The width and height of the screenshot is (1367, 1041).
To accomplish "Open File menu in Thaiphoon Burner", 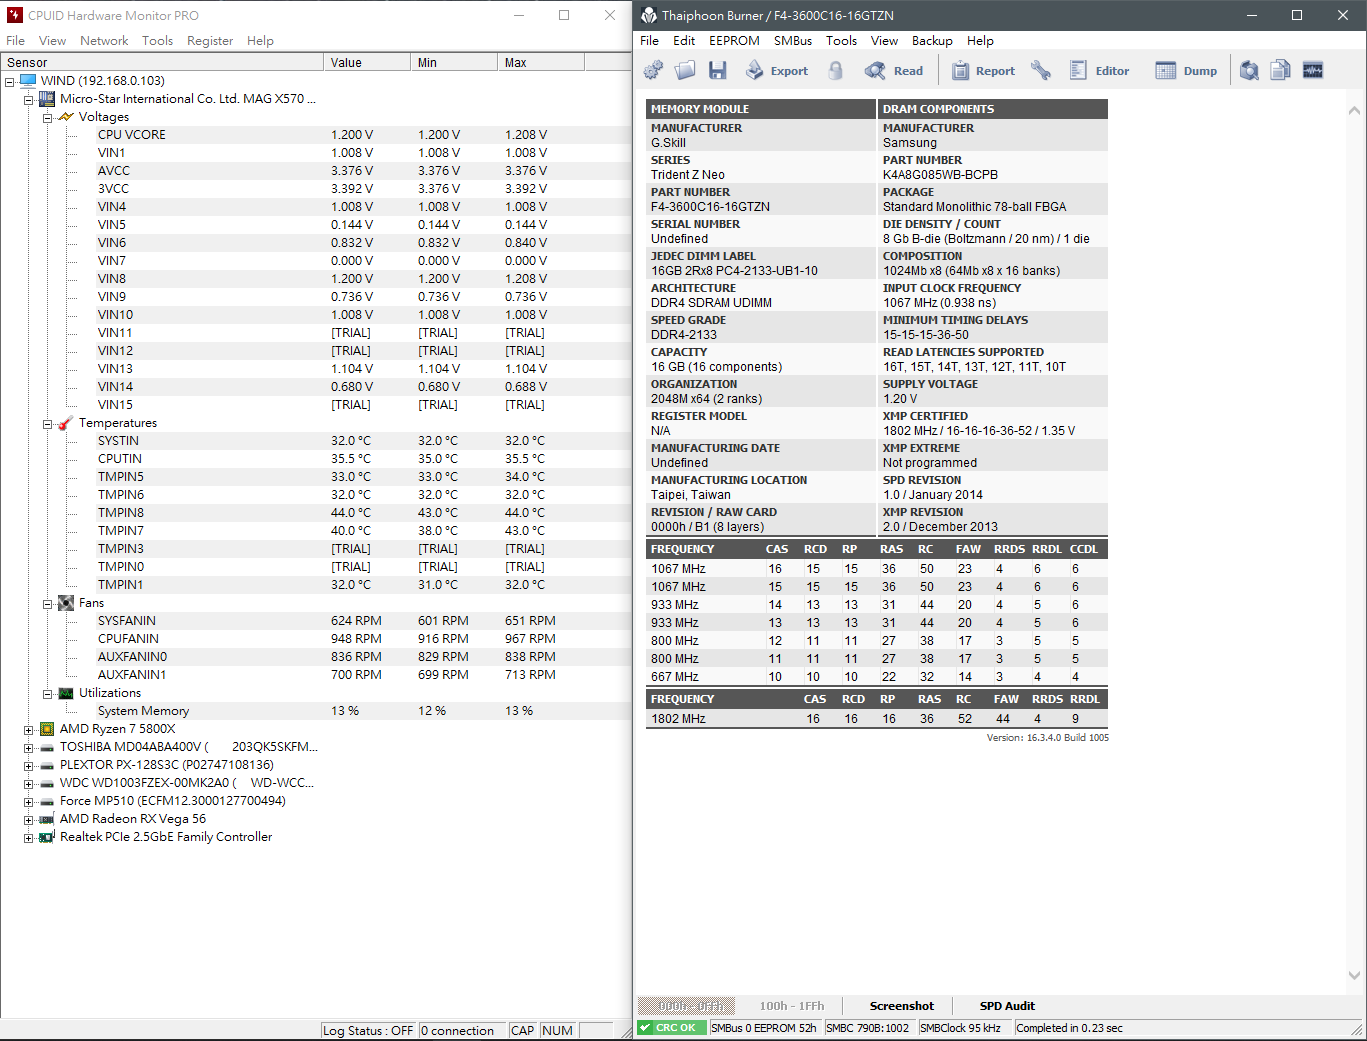I will (649, 41).
